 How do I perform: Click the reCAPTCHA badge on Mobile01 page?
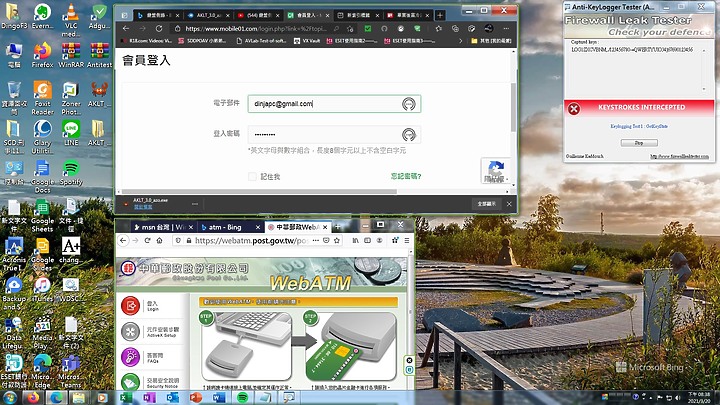(x=495, y=171)
